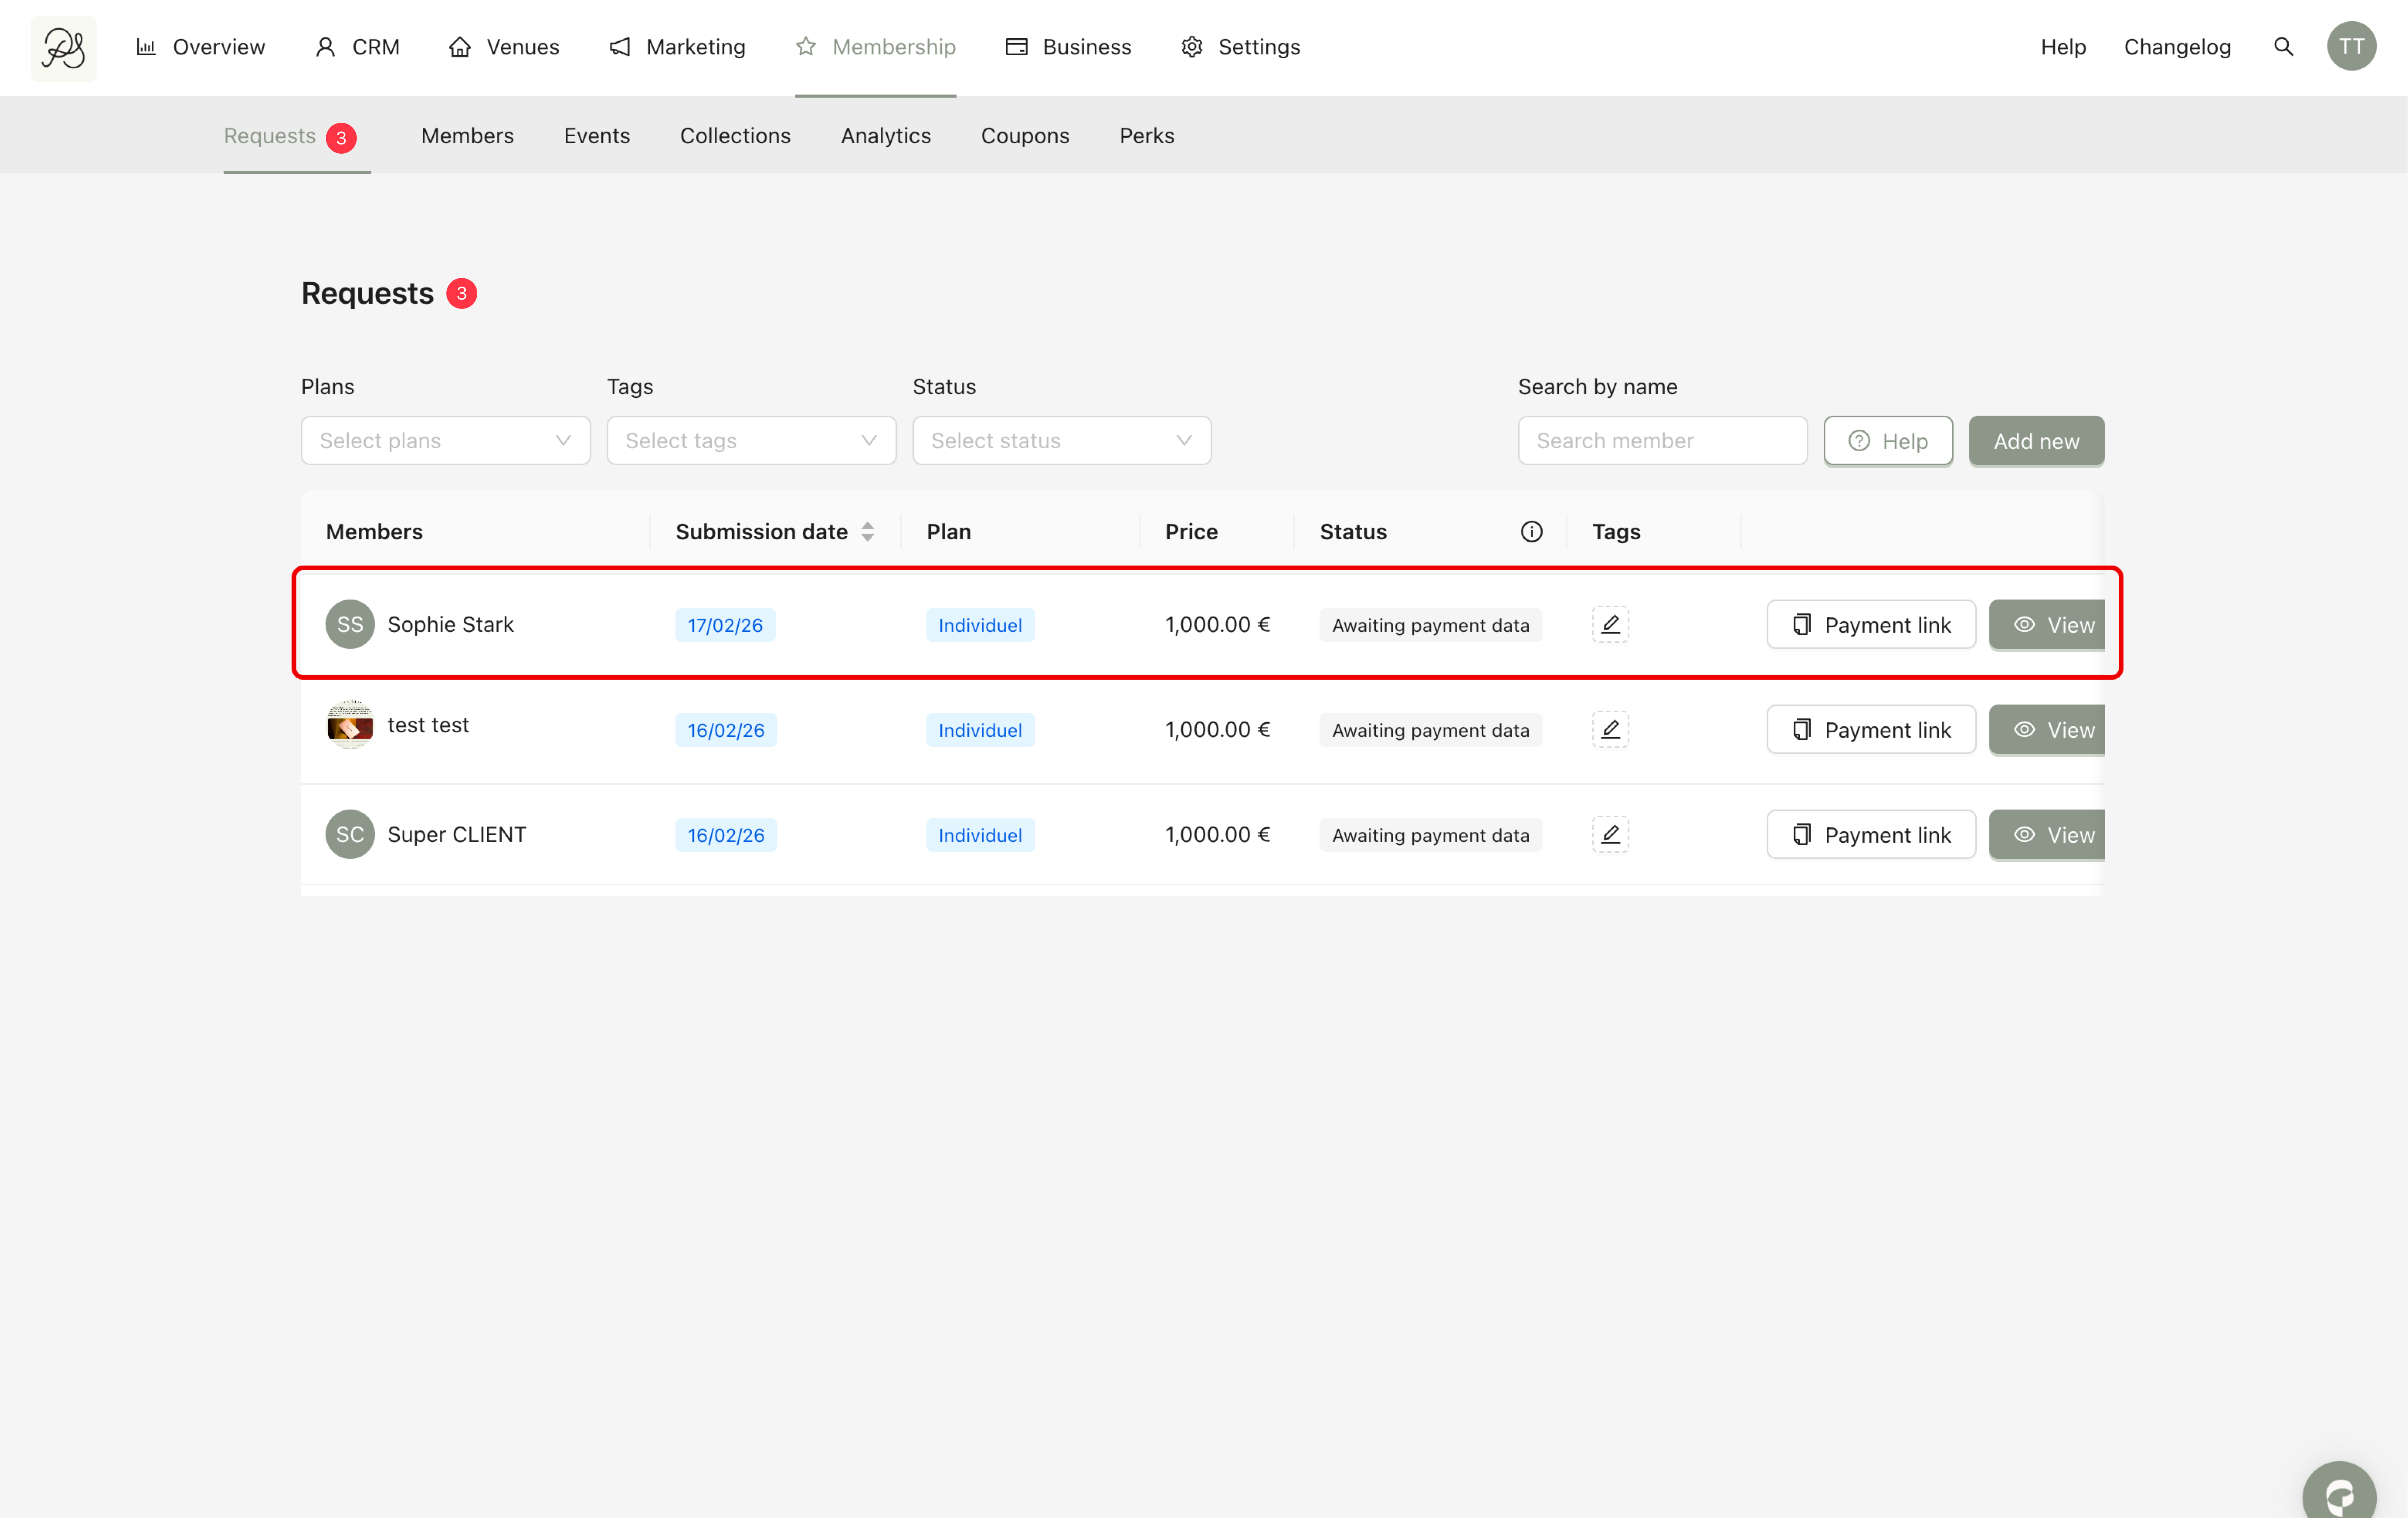Expand the Select status dropdown
This screenshot has width=2408, height=1518.
(x=1061, y=441)
